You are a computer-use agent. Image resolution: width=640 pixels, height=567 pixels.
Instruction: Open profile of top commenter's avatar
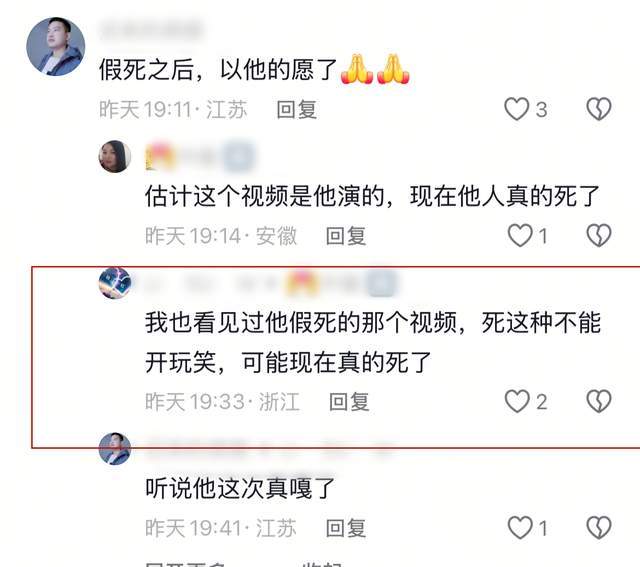tap(56, 47)
